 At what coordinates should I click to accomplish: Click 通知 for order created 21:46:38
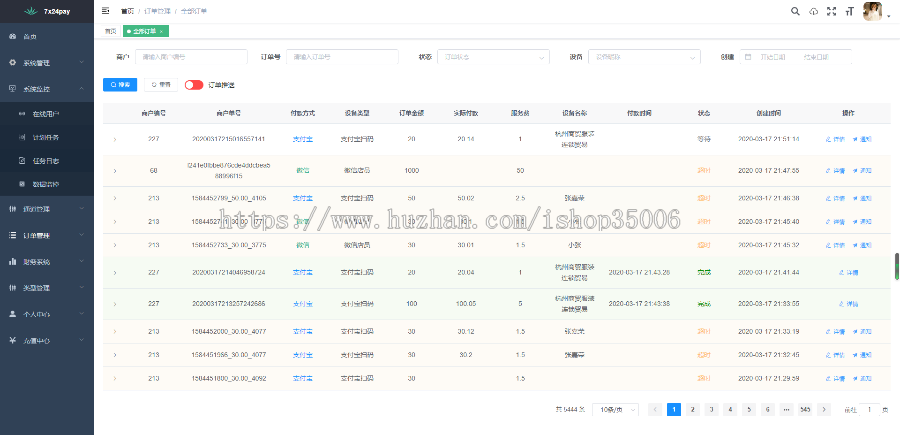(862, 198)
